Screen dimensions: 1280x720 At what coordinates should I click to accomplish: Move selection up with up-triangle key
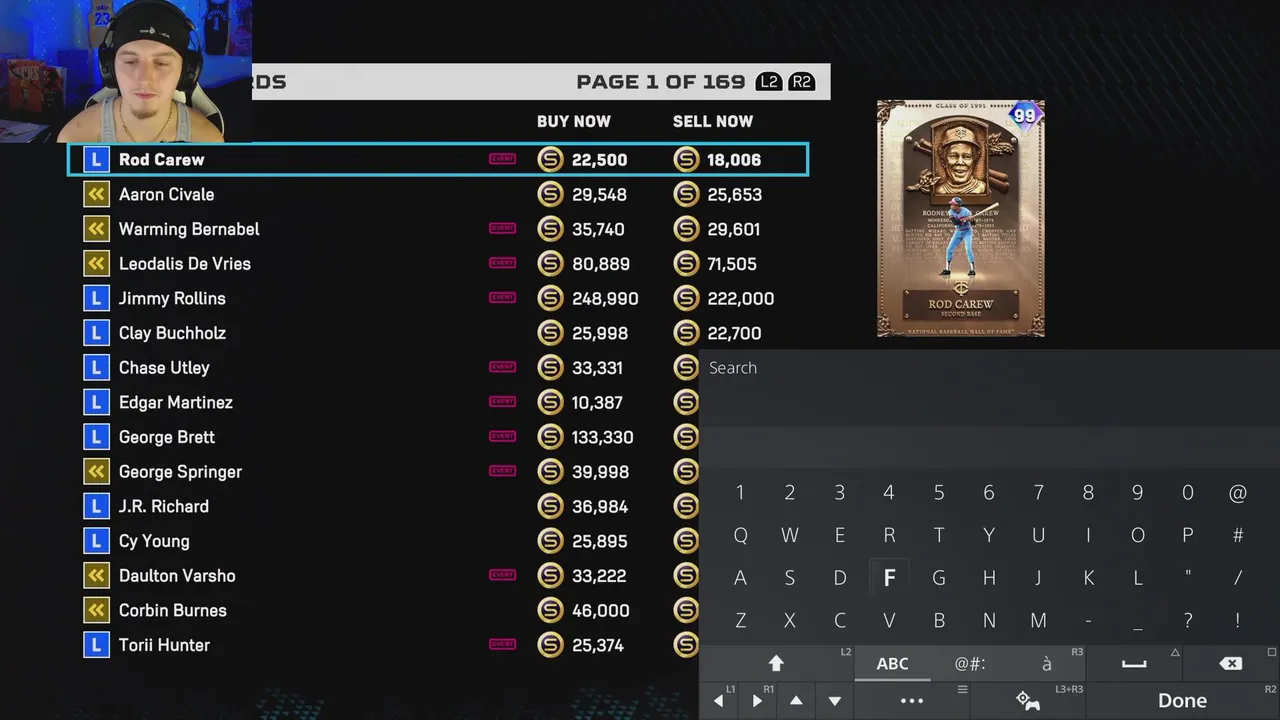tap(796, 701)
